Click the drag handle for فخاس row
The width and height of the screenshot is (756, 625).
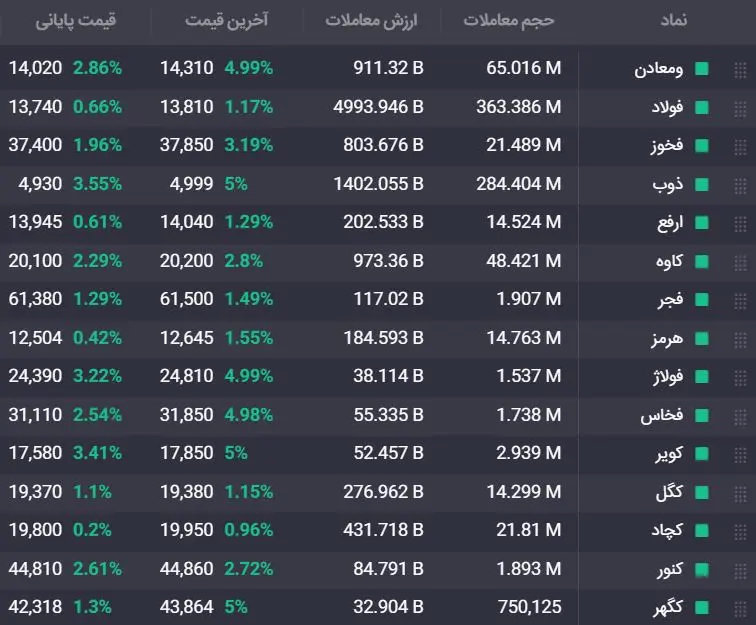tap(740, 417)
